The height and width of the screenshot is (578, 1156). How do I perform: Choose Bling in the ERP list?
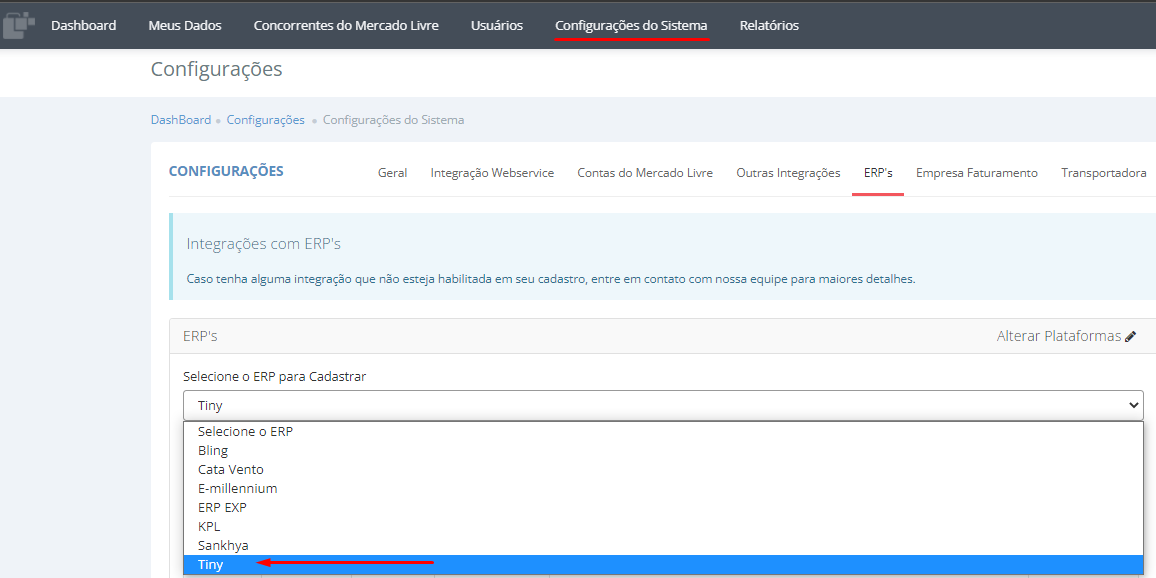pyautogui.click(x=663, y=450)
